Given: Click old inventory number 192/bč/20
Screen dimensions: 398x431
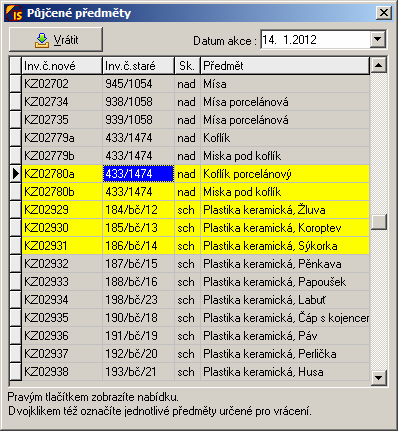Looking at the screenshot, I should click(x=138, y=354).
